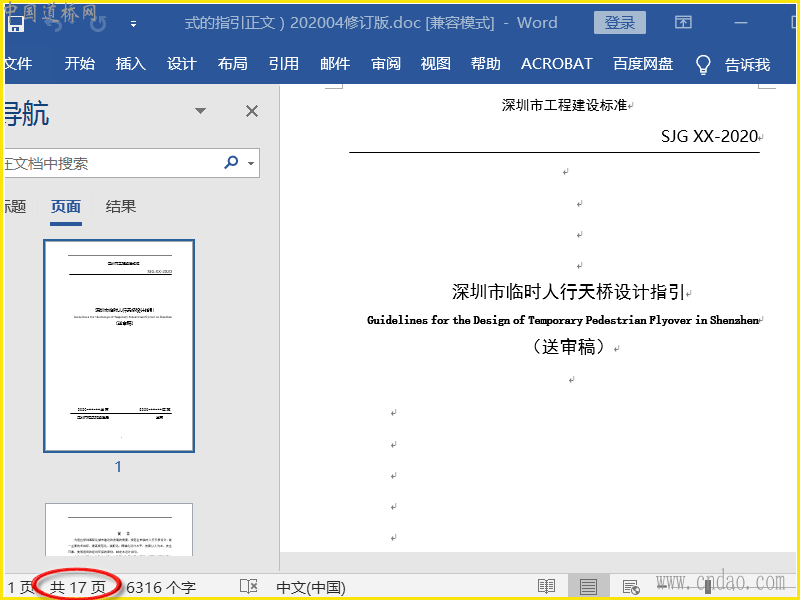Switch to the 开始 ribbon tab
The height and width of the screenshot is (600, 800).
tap(80, 64)
